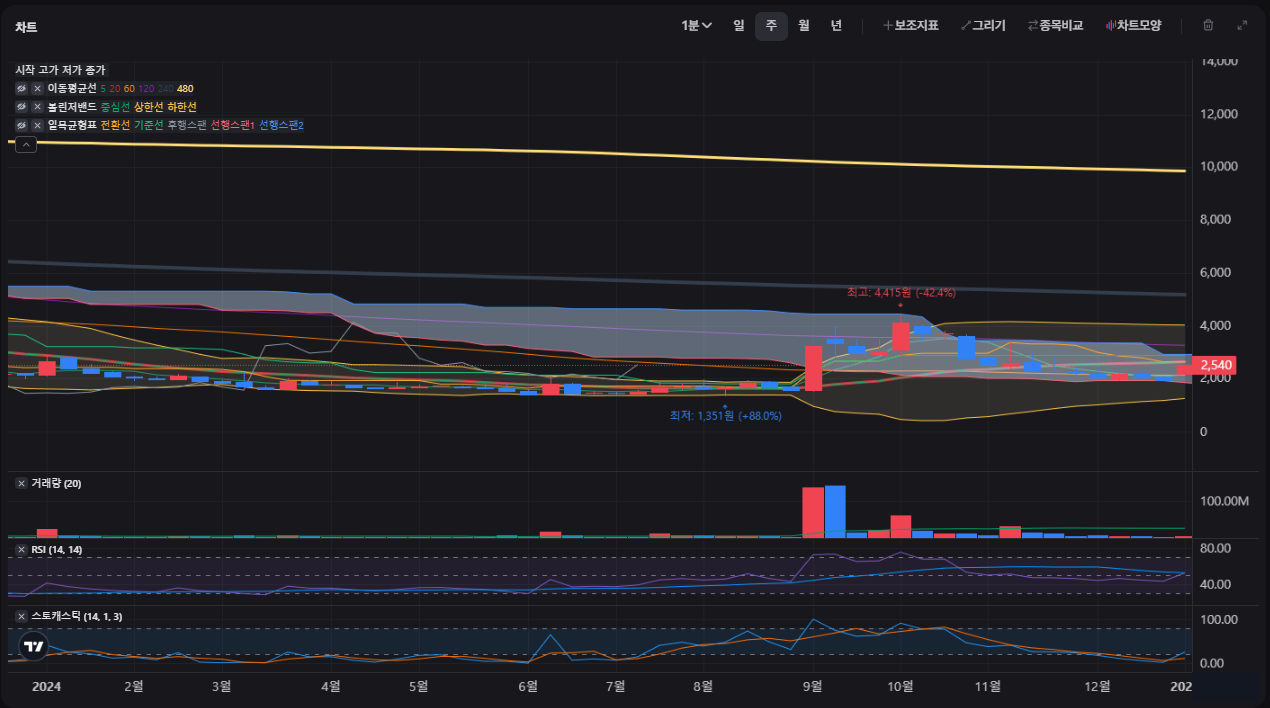Click the current price tag 2,540

tap(1216, 365)
